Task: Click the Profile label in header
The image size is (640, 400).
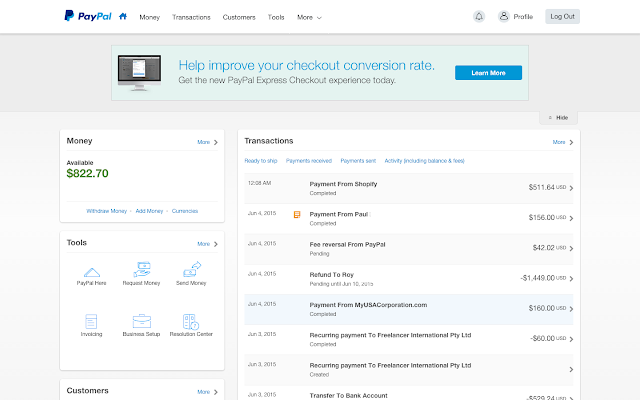Action: 523,17
